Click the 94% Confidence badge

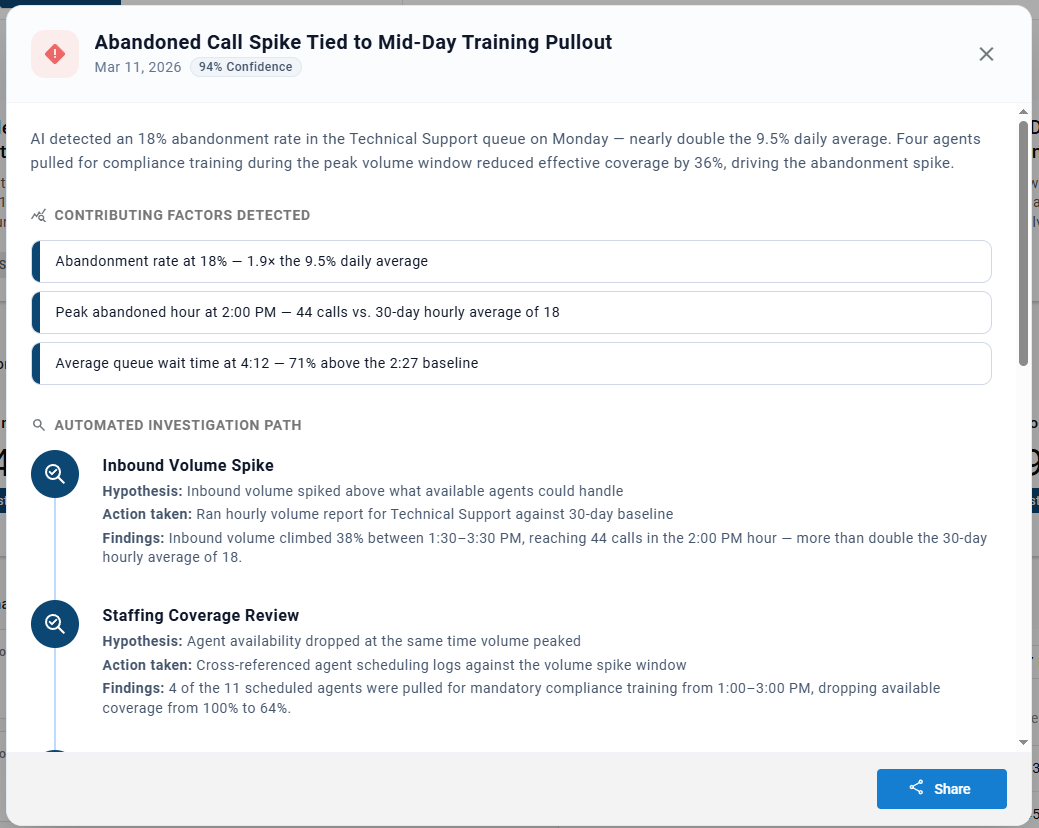click(x=245, y=67)
